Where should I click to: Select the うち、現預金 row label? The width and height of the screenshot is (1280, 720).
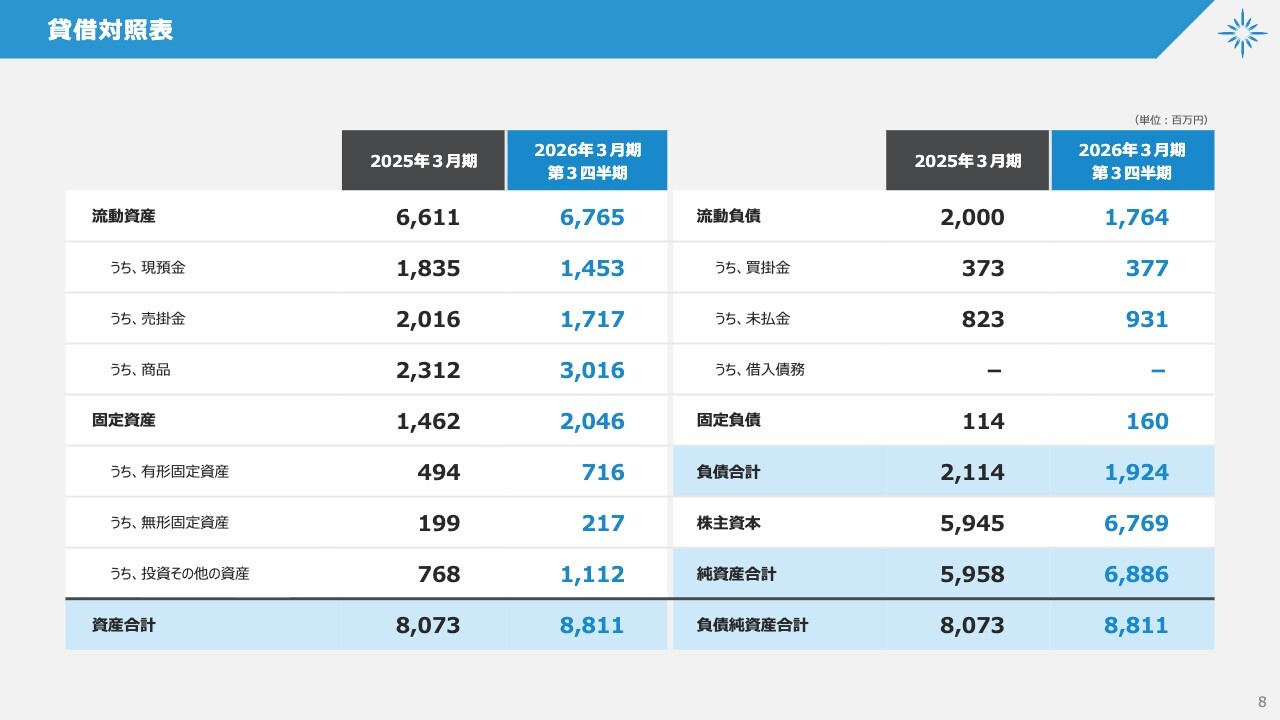(147, 268)
